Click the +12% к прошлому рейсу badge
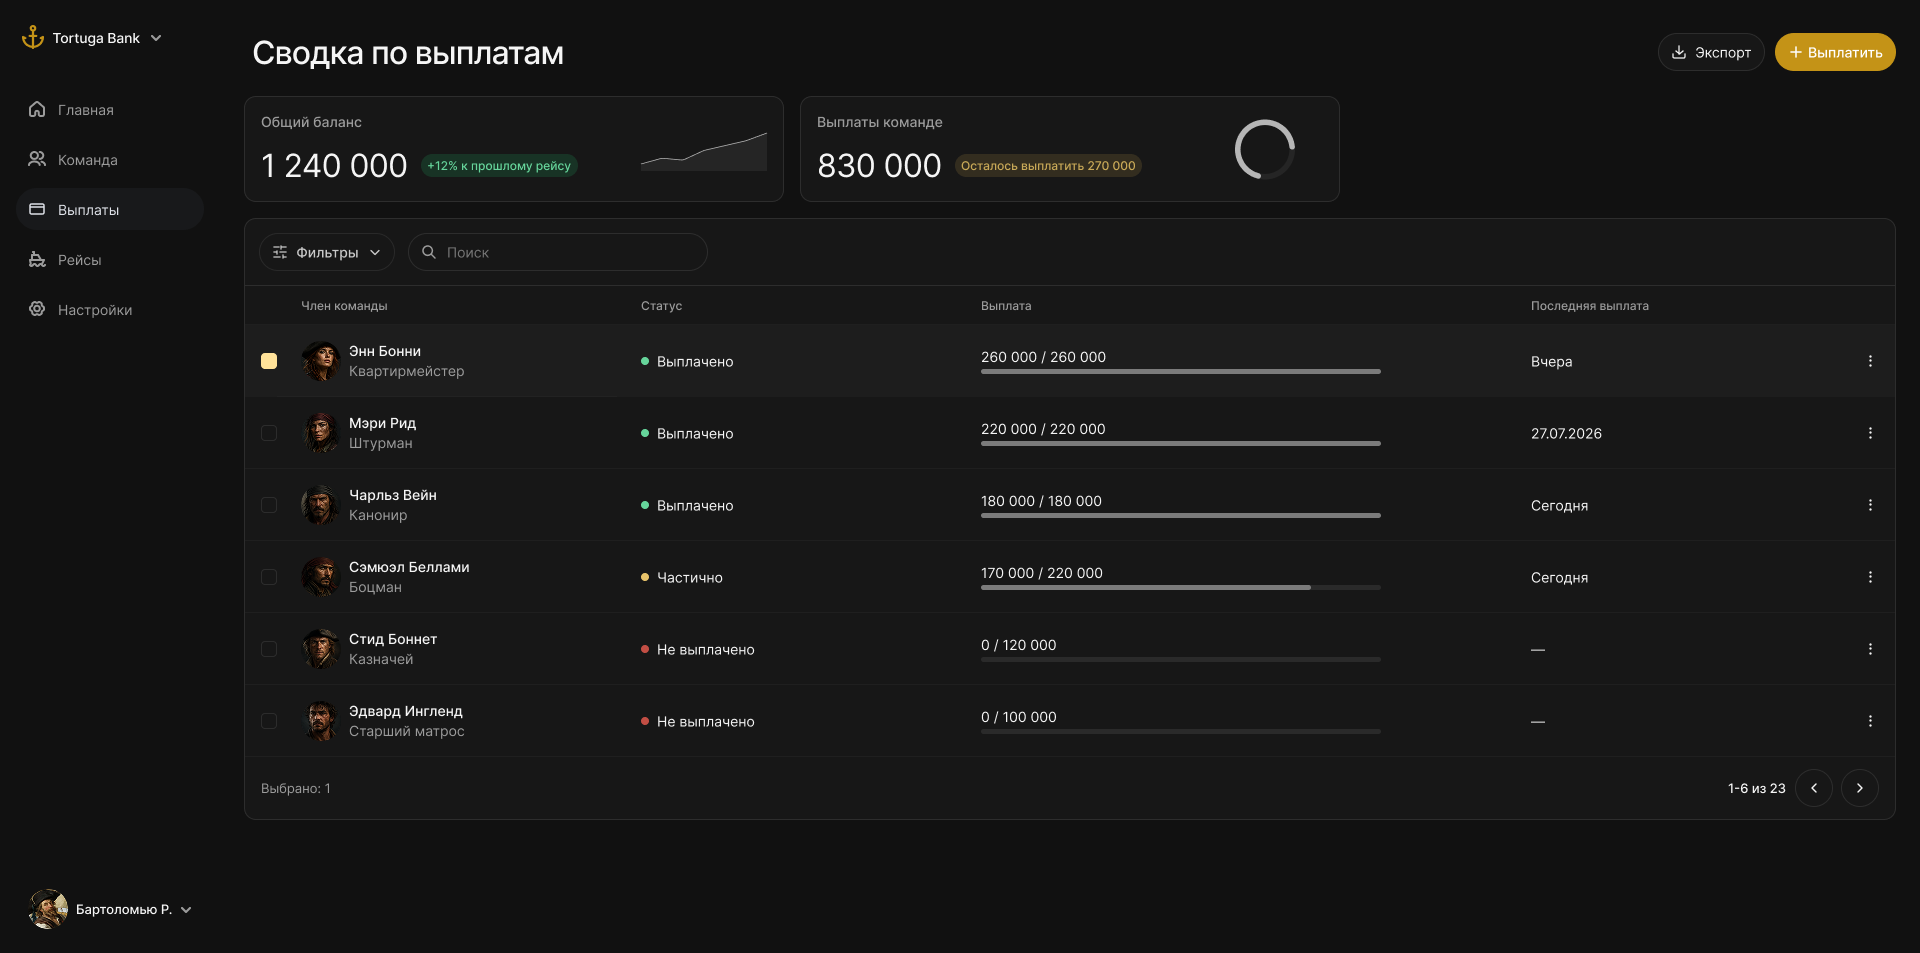1920x953 pixels. 499,166
